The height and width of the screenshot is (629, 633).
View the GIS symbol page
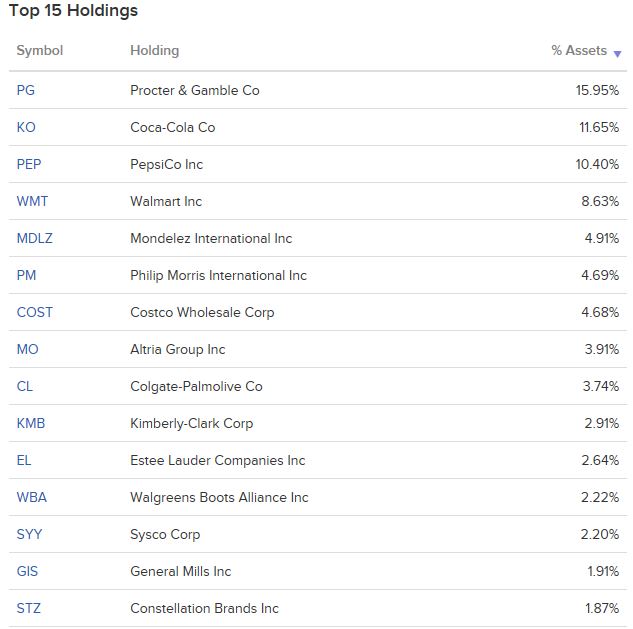point(27,571)
